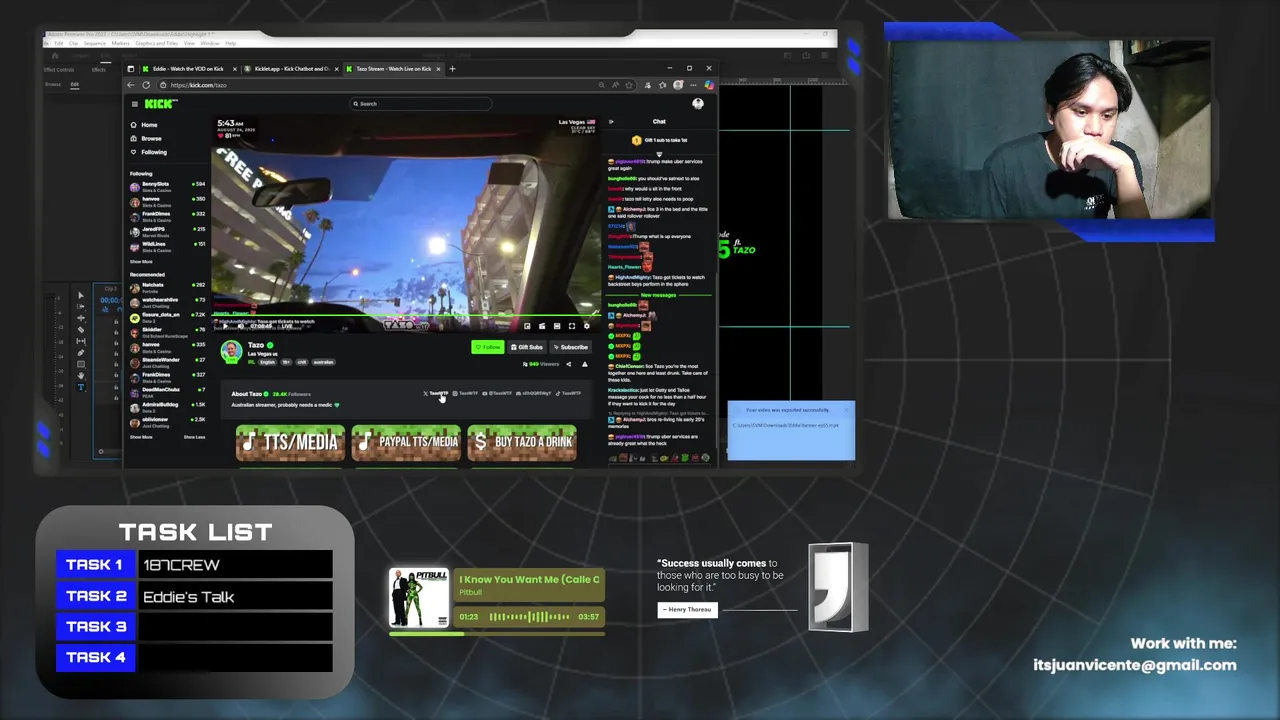Viewport: 1280px width, 720px height.
Task: Click the music player waveform progress
Action: tap(528, 617)
